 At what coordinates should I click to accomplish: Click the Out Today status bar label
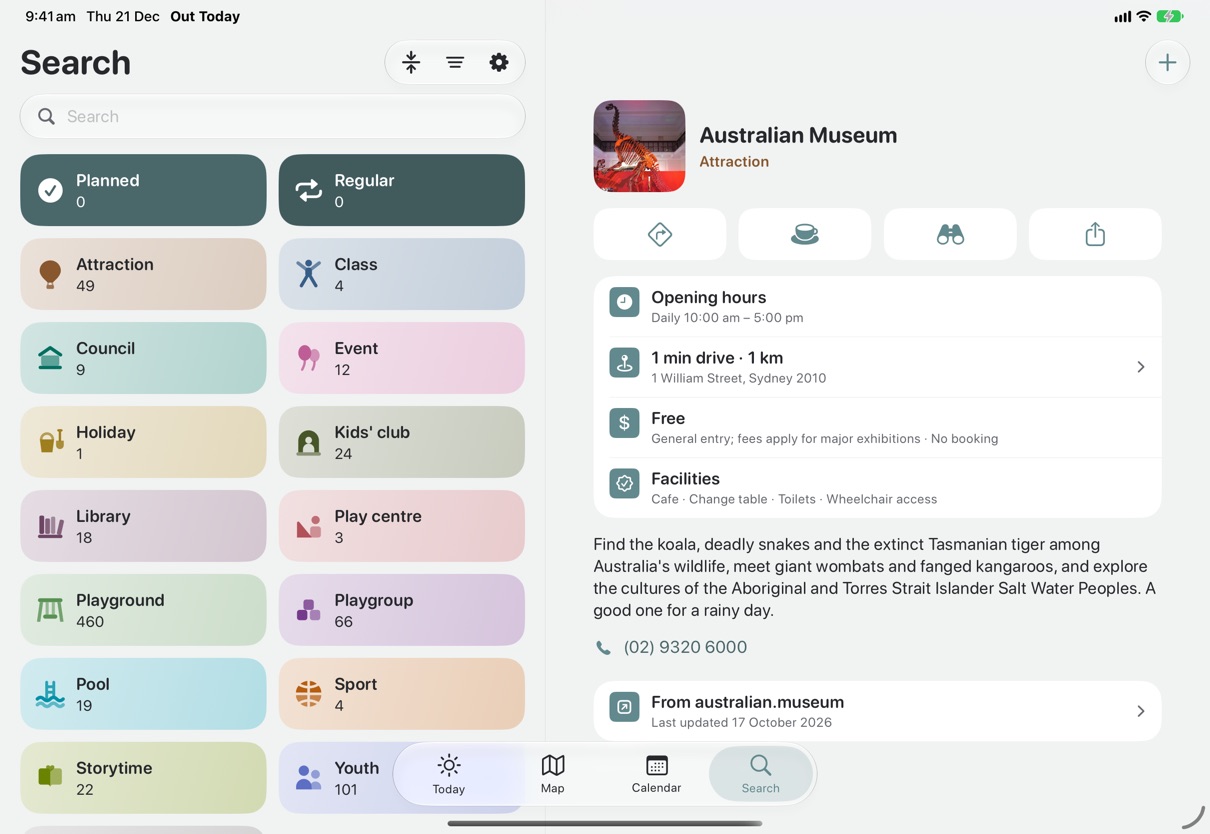(x=205, y=16)
